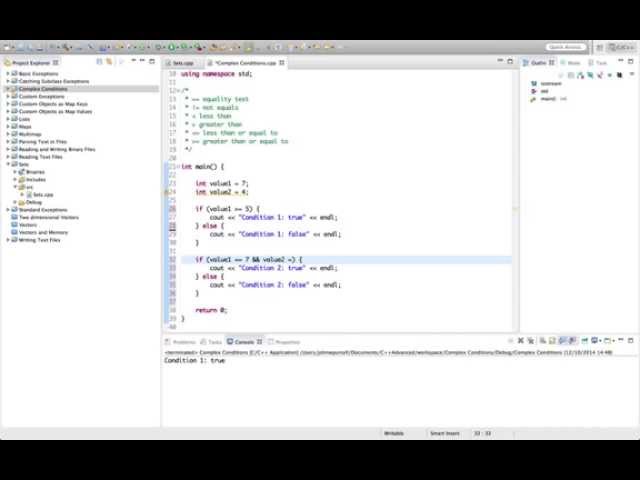Open the Outline view tab
Image resolution: width=640 pixels, height=480 pixels.
click(x=539, y=62)
